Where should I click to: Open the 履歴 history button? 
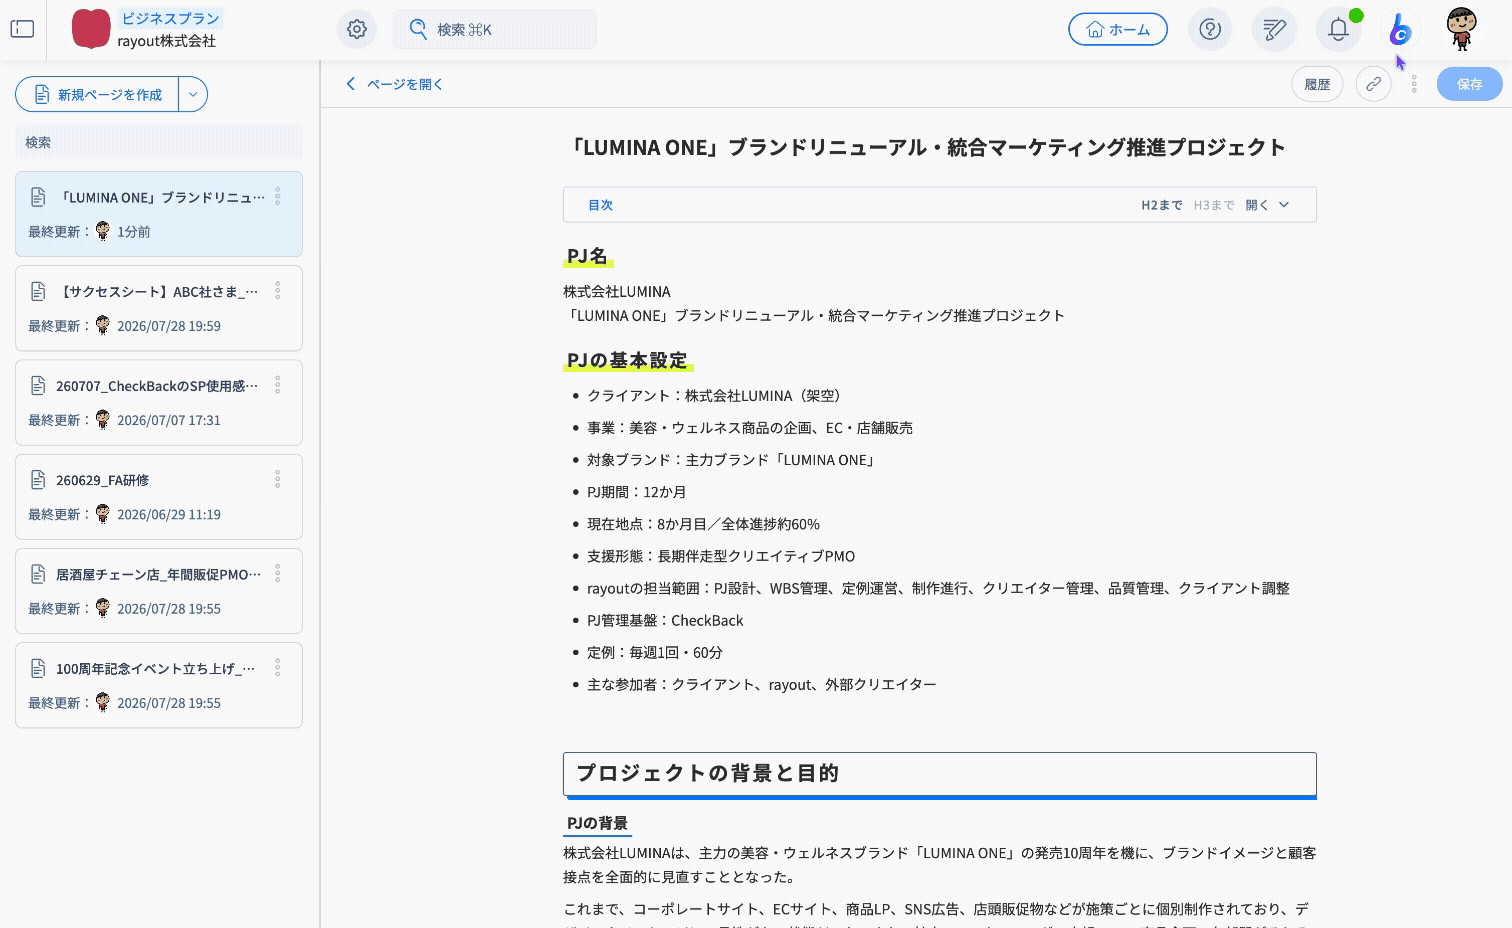point(1317,85)
